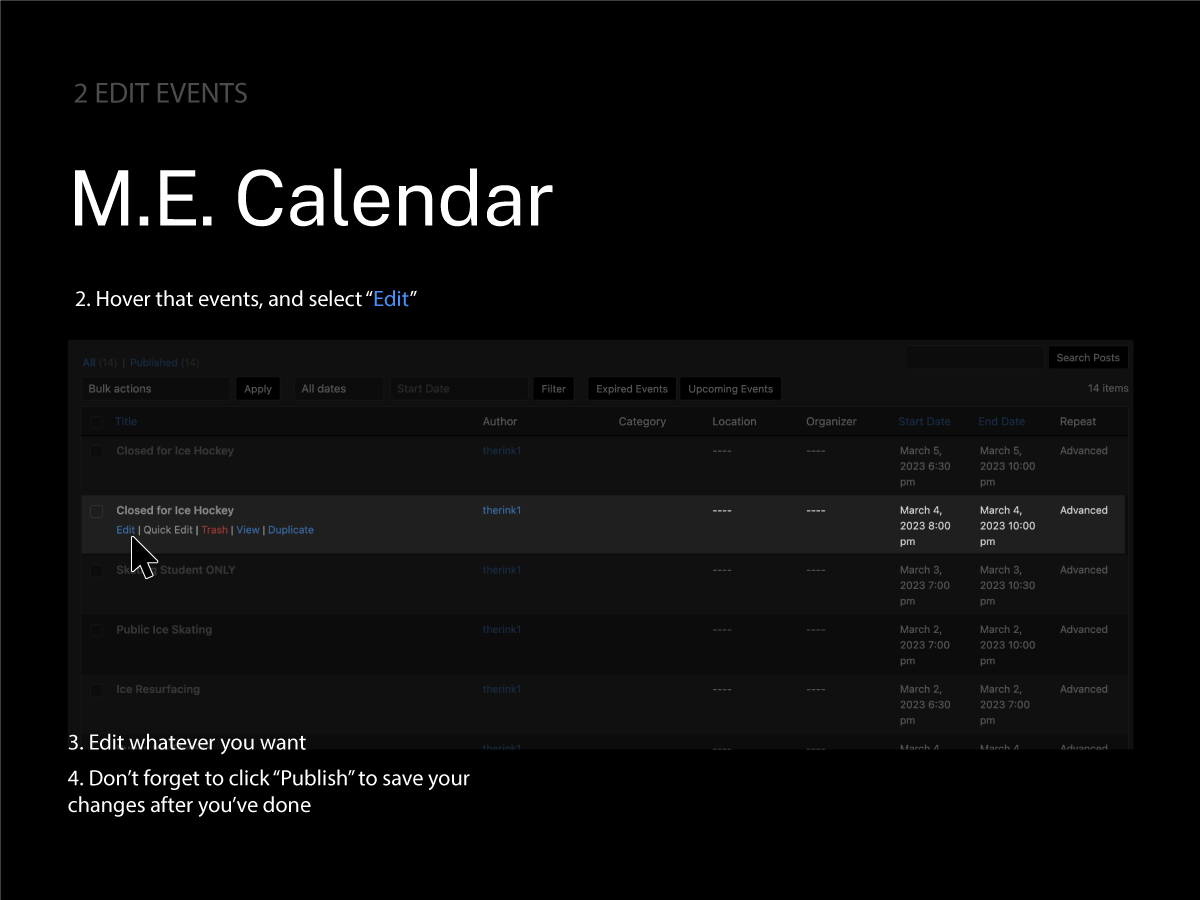
Task: Click the start date March 5, 2023 6:30 pm
Action: (925, 466)
